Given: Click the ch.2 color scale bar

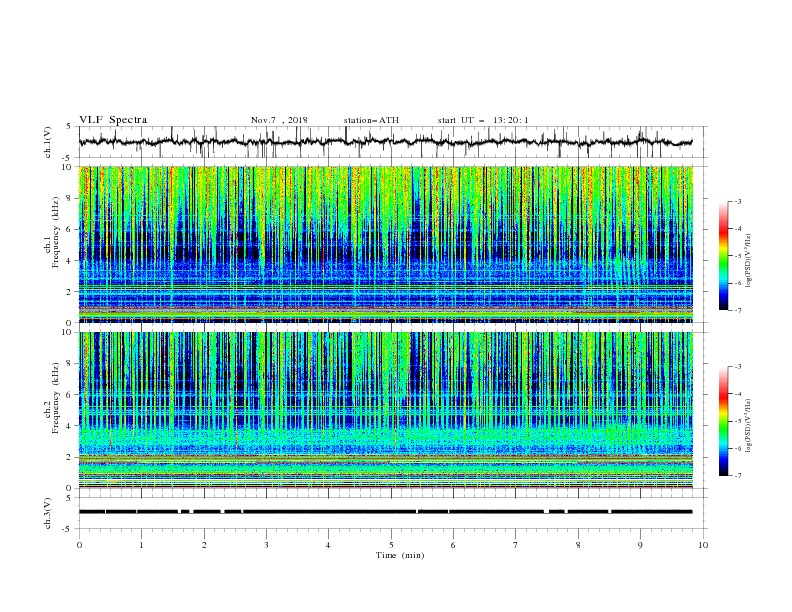Looking at the screenshot, I should [723, 421].
